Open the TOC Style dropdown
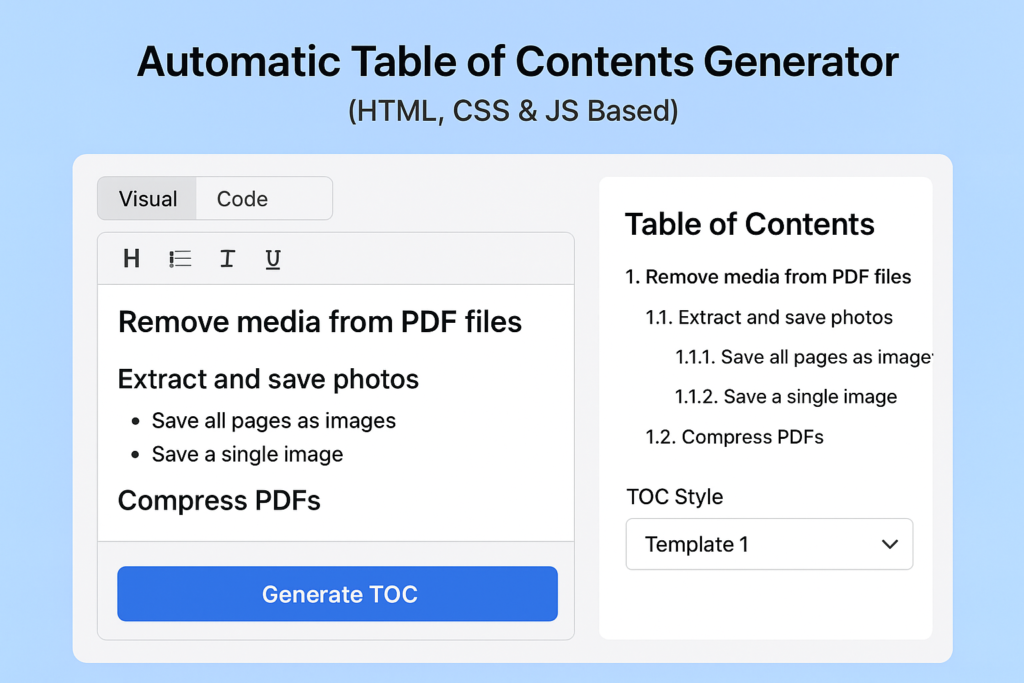1024x683 pixels. 769,544
